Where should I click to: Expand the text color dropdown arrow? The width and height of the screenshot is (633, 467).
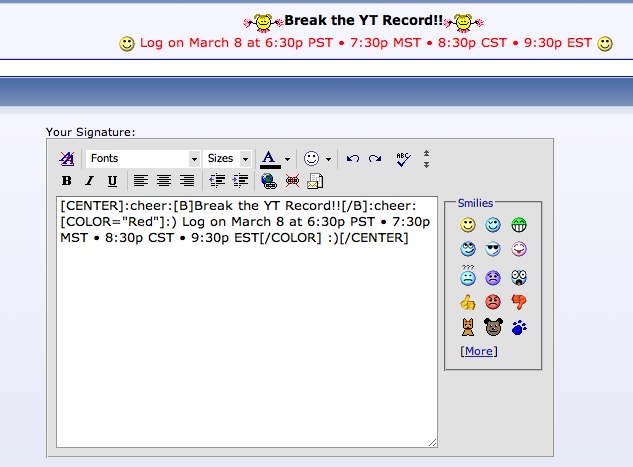(x=287, y=159)
